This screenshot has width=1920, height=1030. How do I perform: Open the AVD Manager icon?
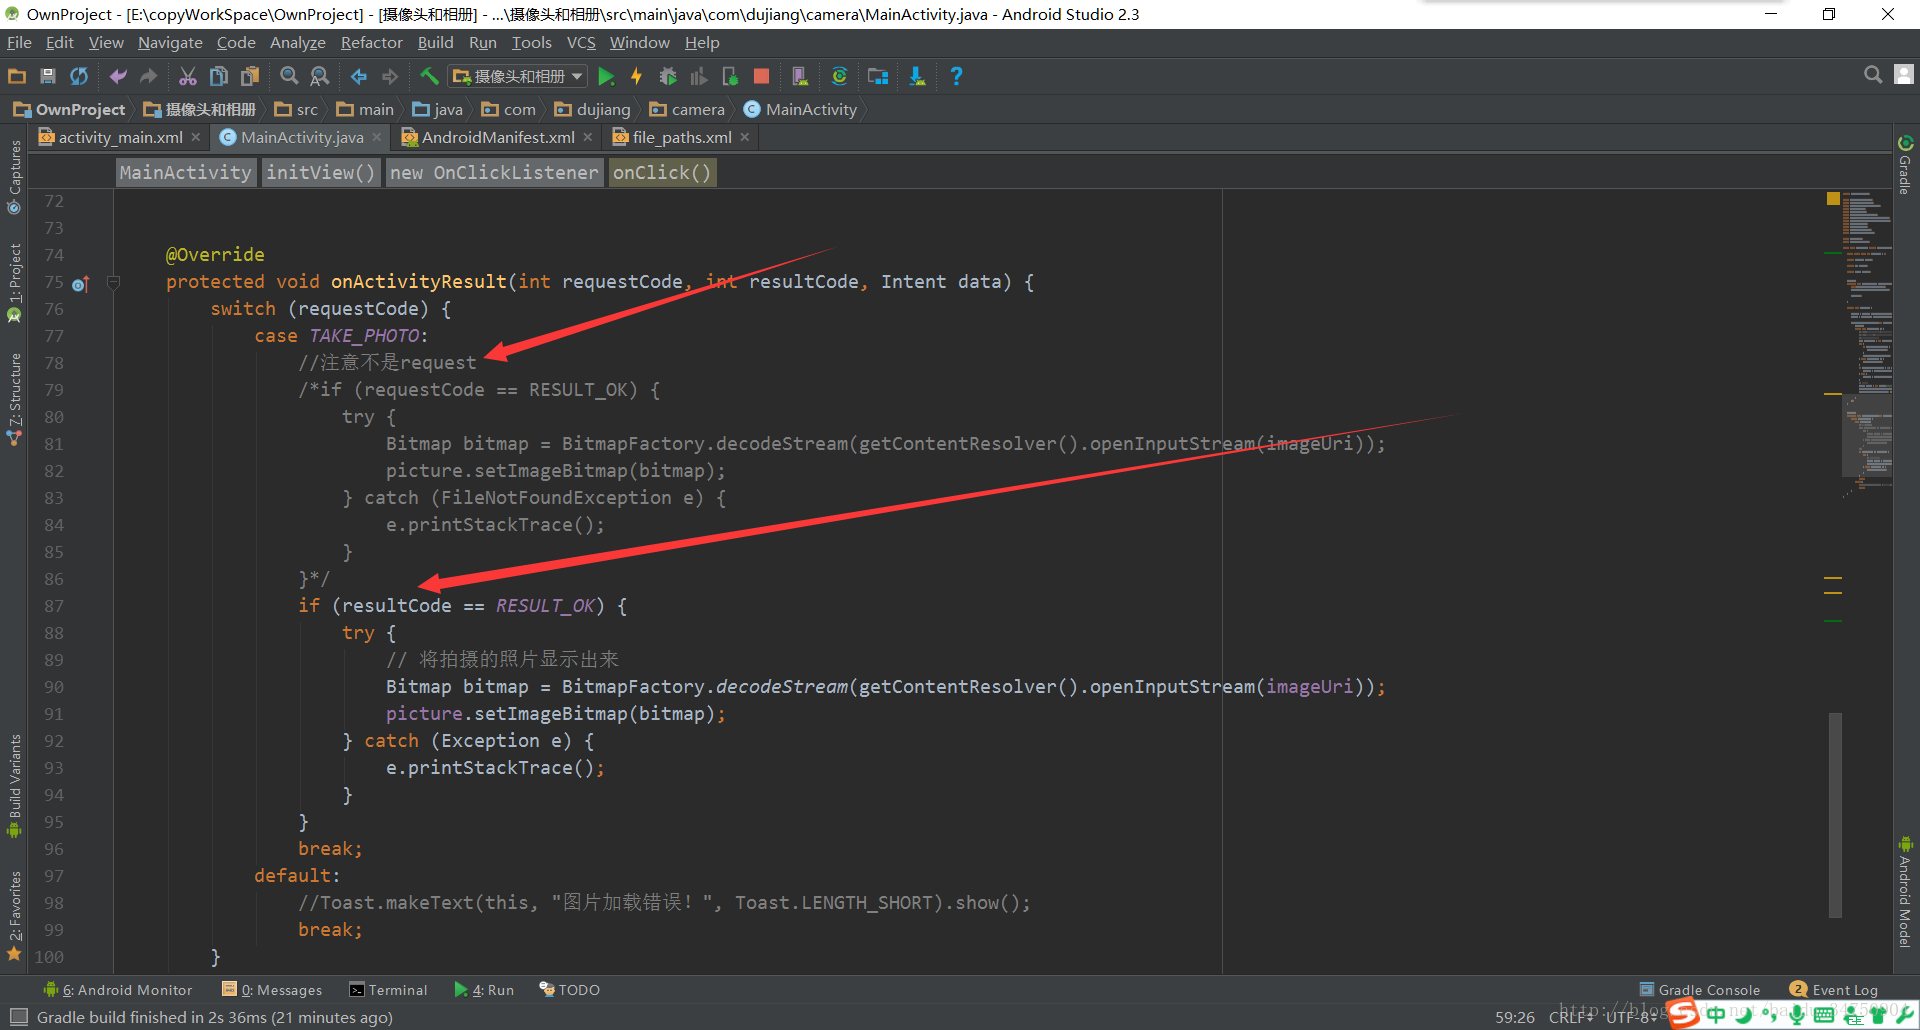click(x=800, y=76)
